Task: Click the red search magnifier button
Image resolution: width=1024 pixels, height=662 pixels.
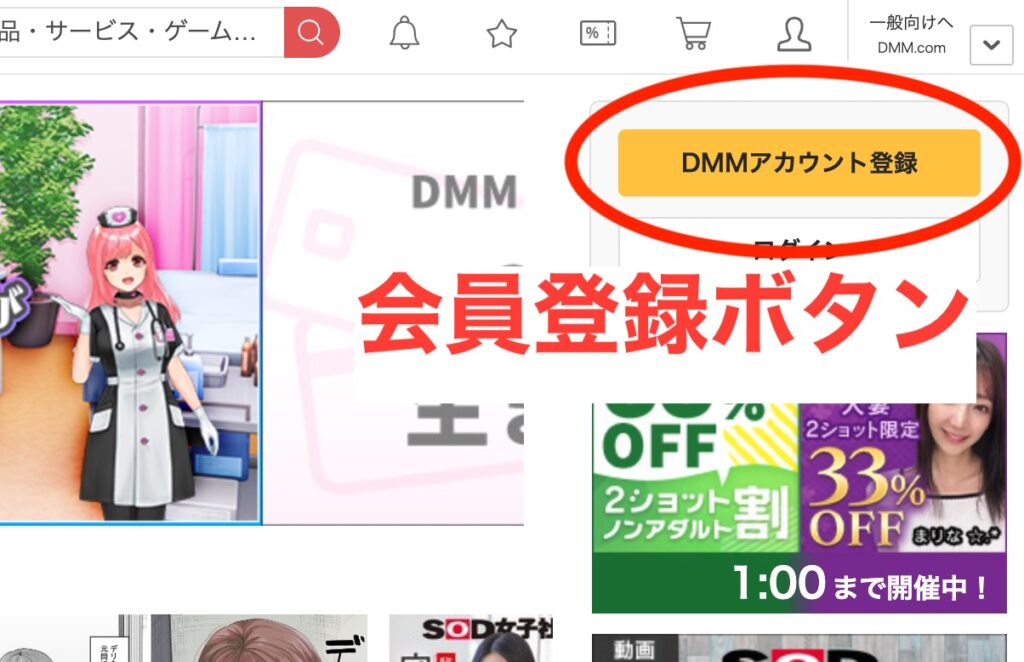Action: click(312, 32)
